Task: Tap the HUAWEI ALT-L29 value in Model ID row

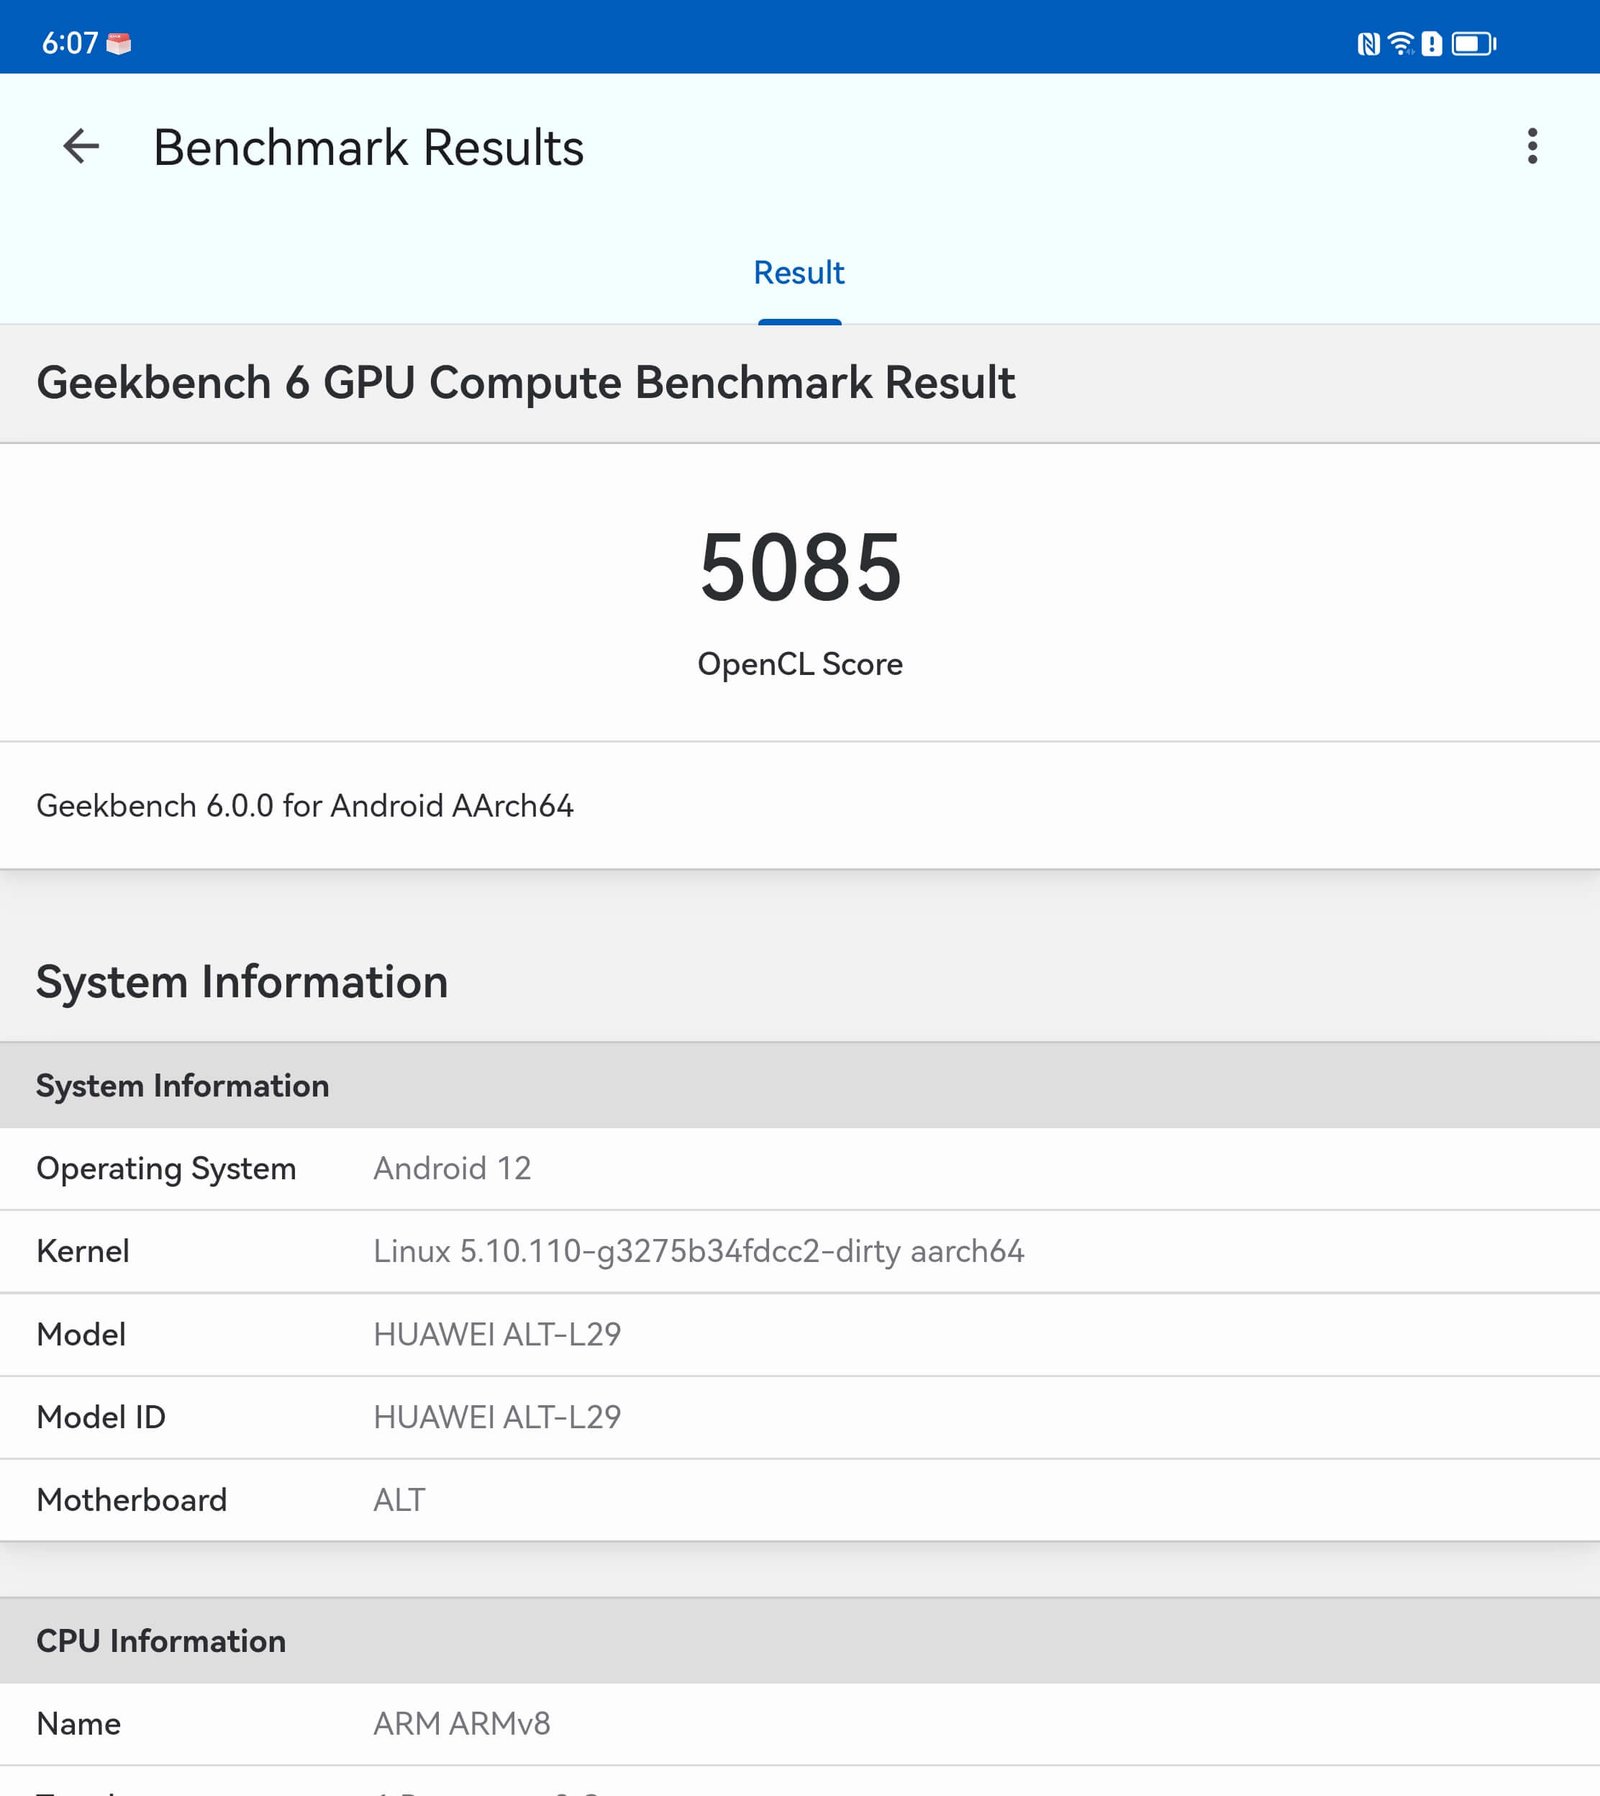Action: [x=497, y=1418]
